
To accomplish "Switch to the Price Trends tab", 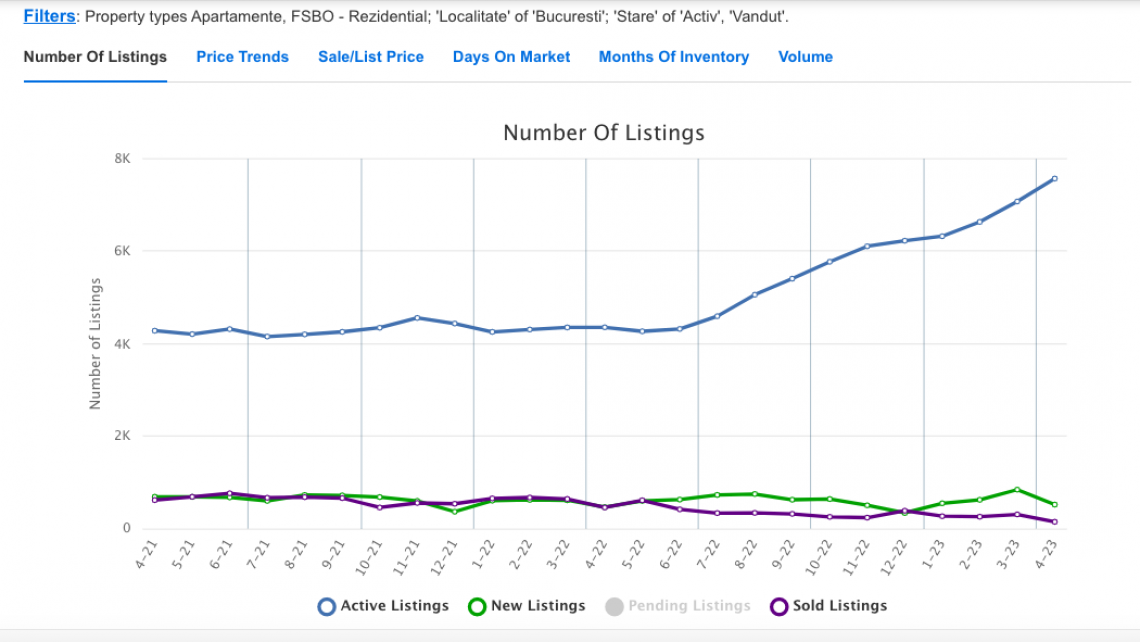I will point(242,57).
